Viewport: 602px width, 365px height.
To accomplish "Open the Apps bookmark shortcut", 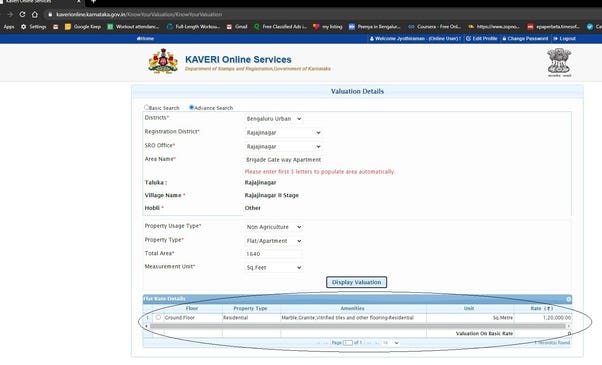I will pyautogui.click(x=9, y=26).
